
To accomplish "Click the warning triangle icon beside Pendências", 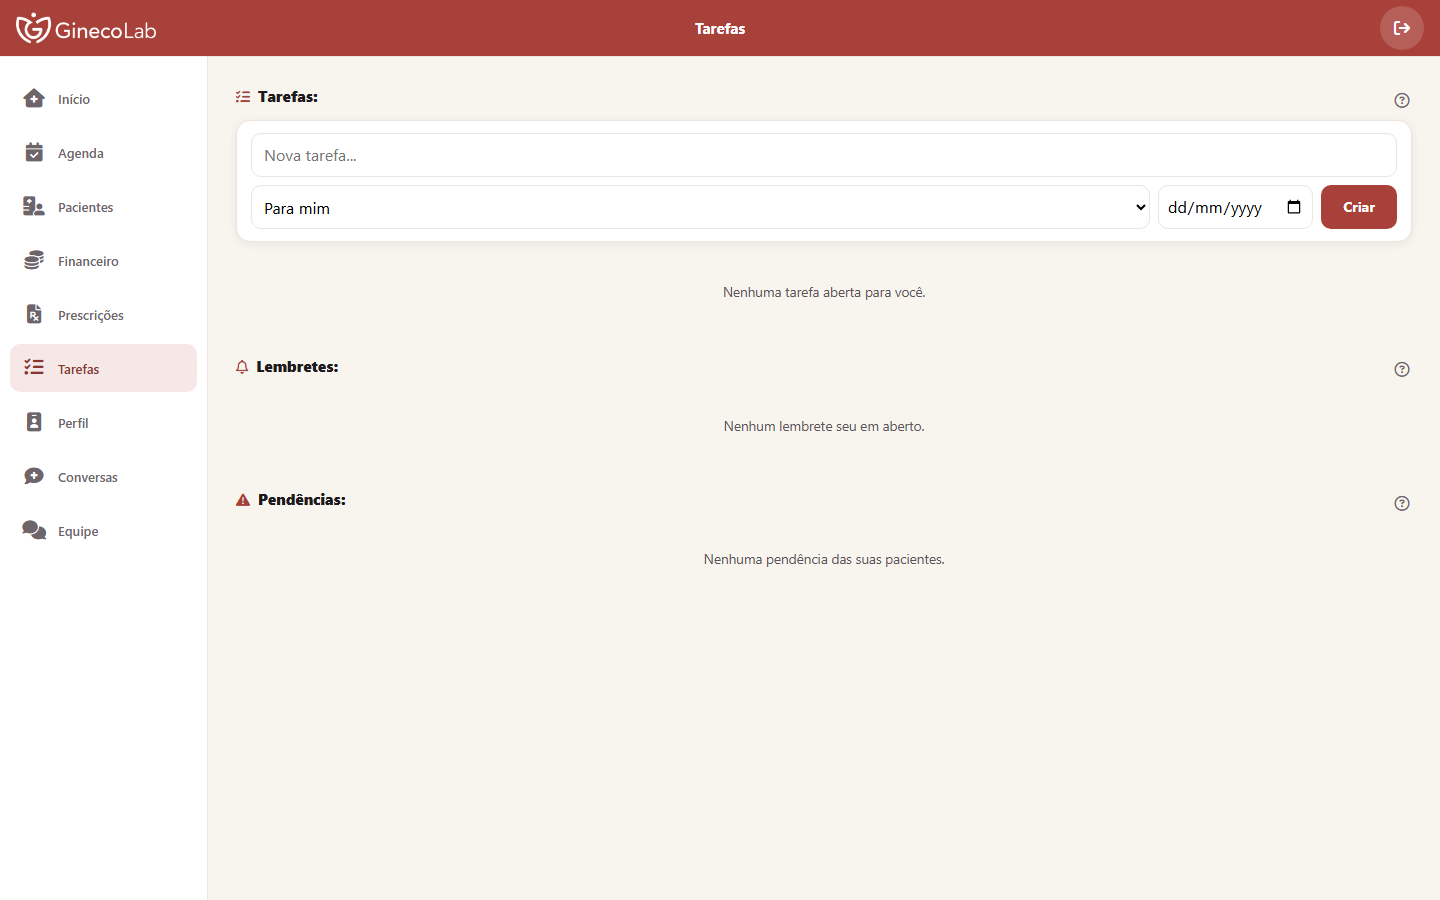I will point(243,500).
